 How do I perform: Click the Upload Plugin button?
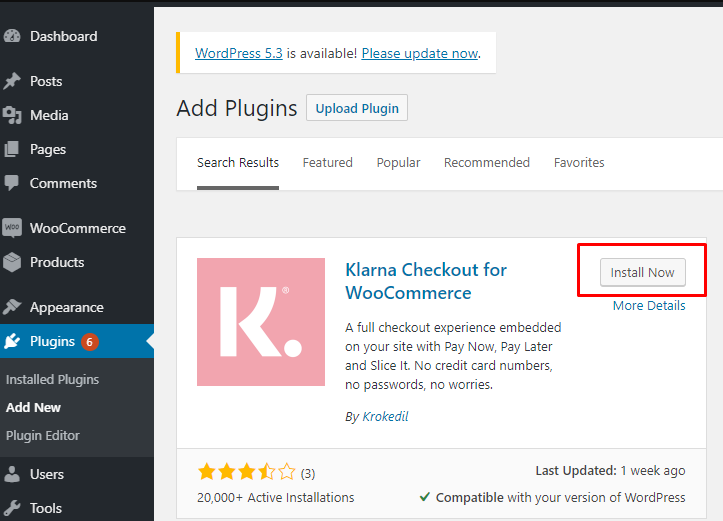[357, 109]
